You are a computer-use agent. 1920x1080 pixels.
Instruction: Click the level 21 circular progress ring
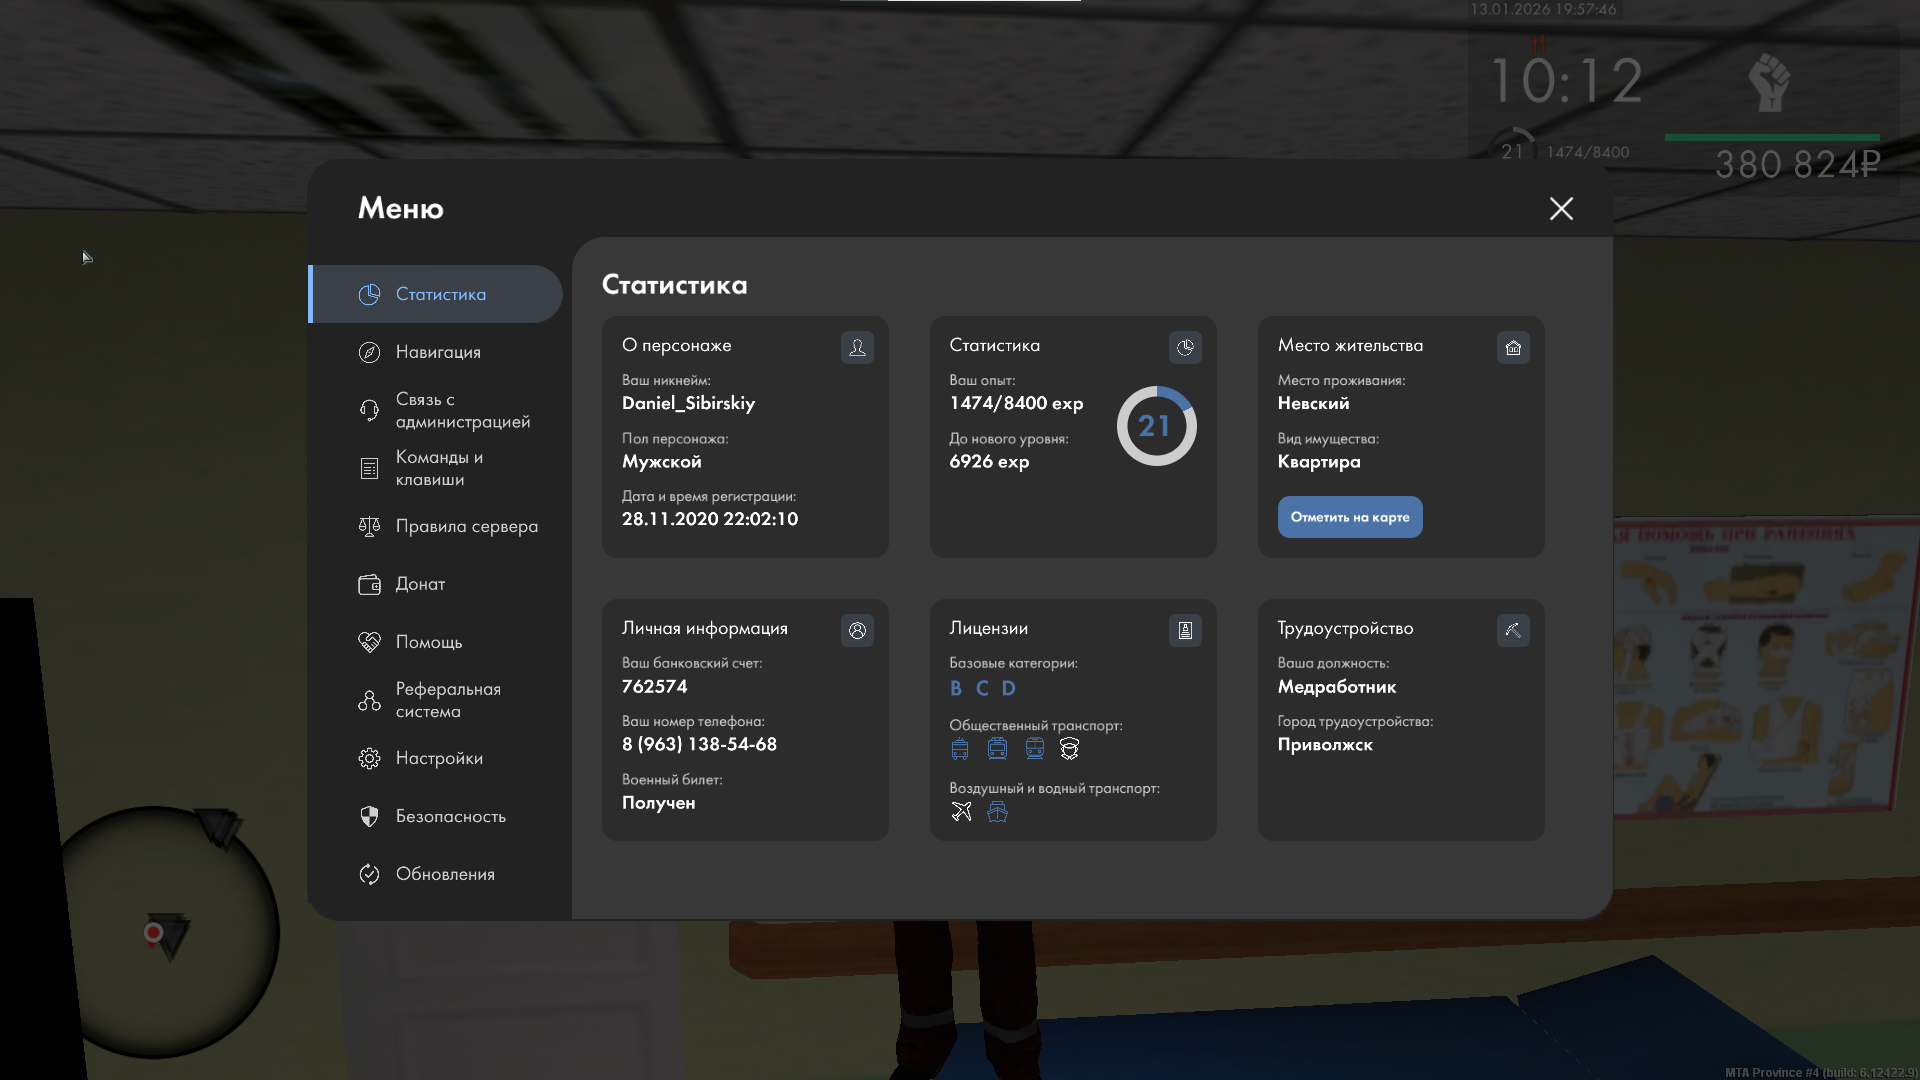(x=1155, y=426)
